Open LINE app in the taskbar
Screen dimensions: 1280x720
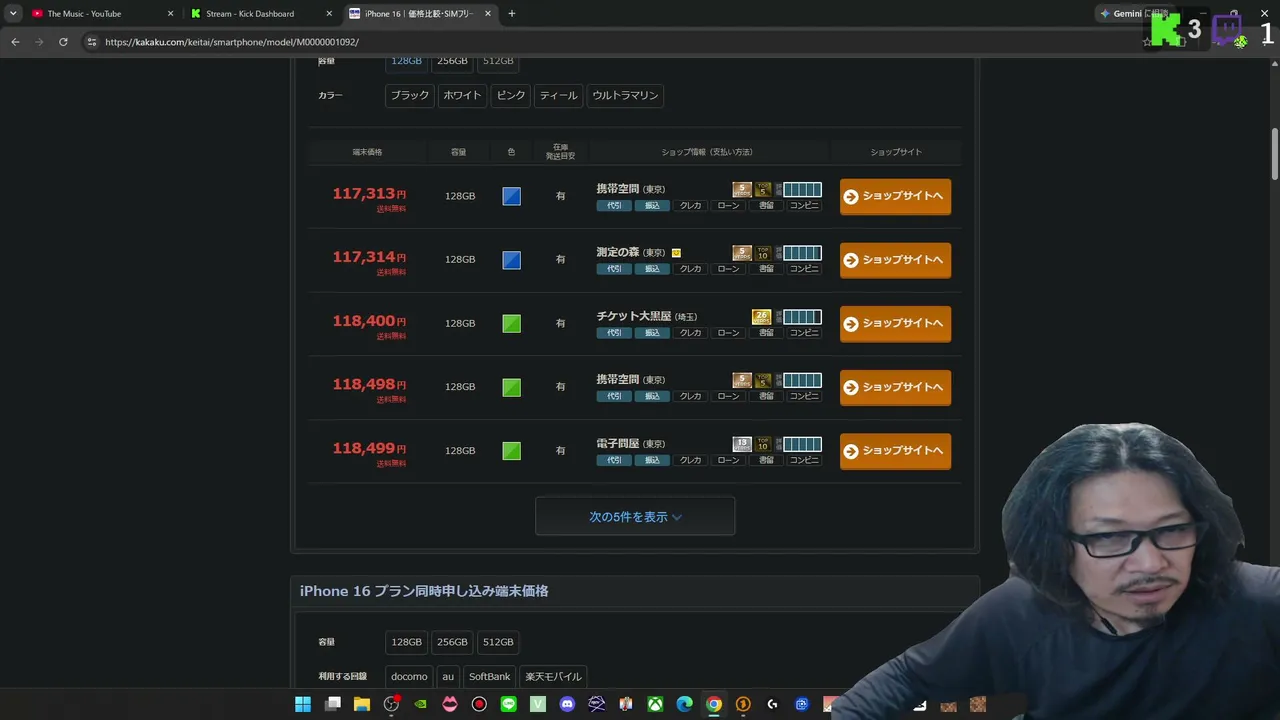(x=509, y=704)
